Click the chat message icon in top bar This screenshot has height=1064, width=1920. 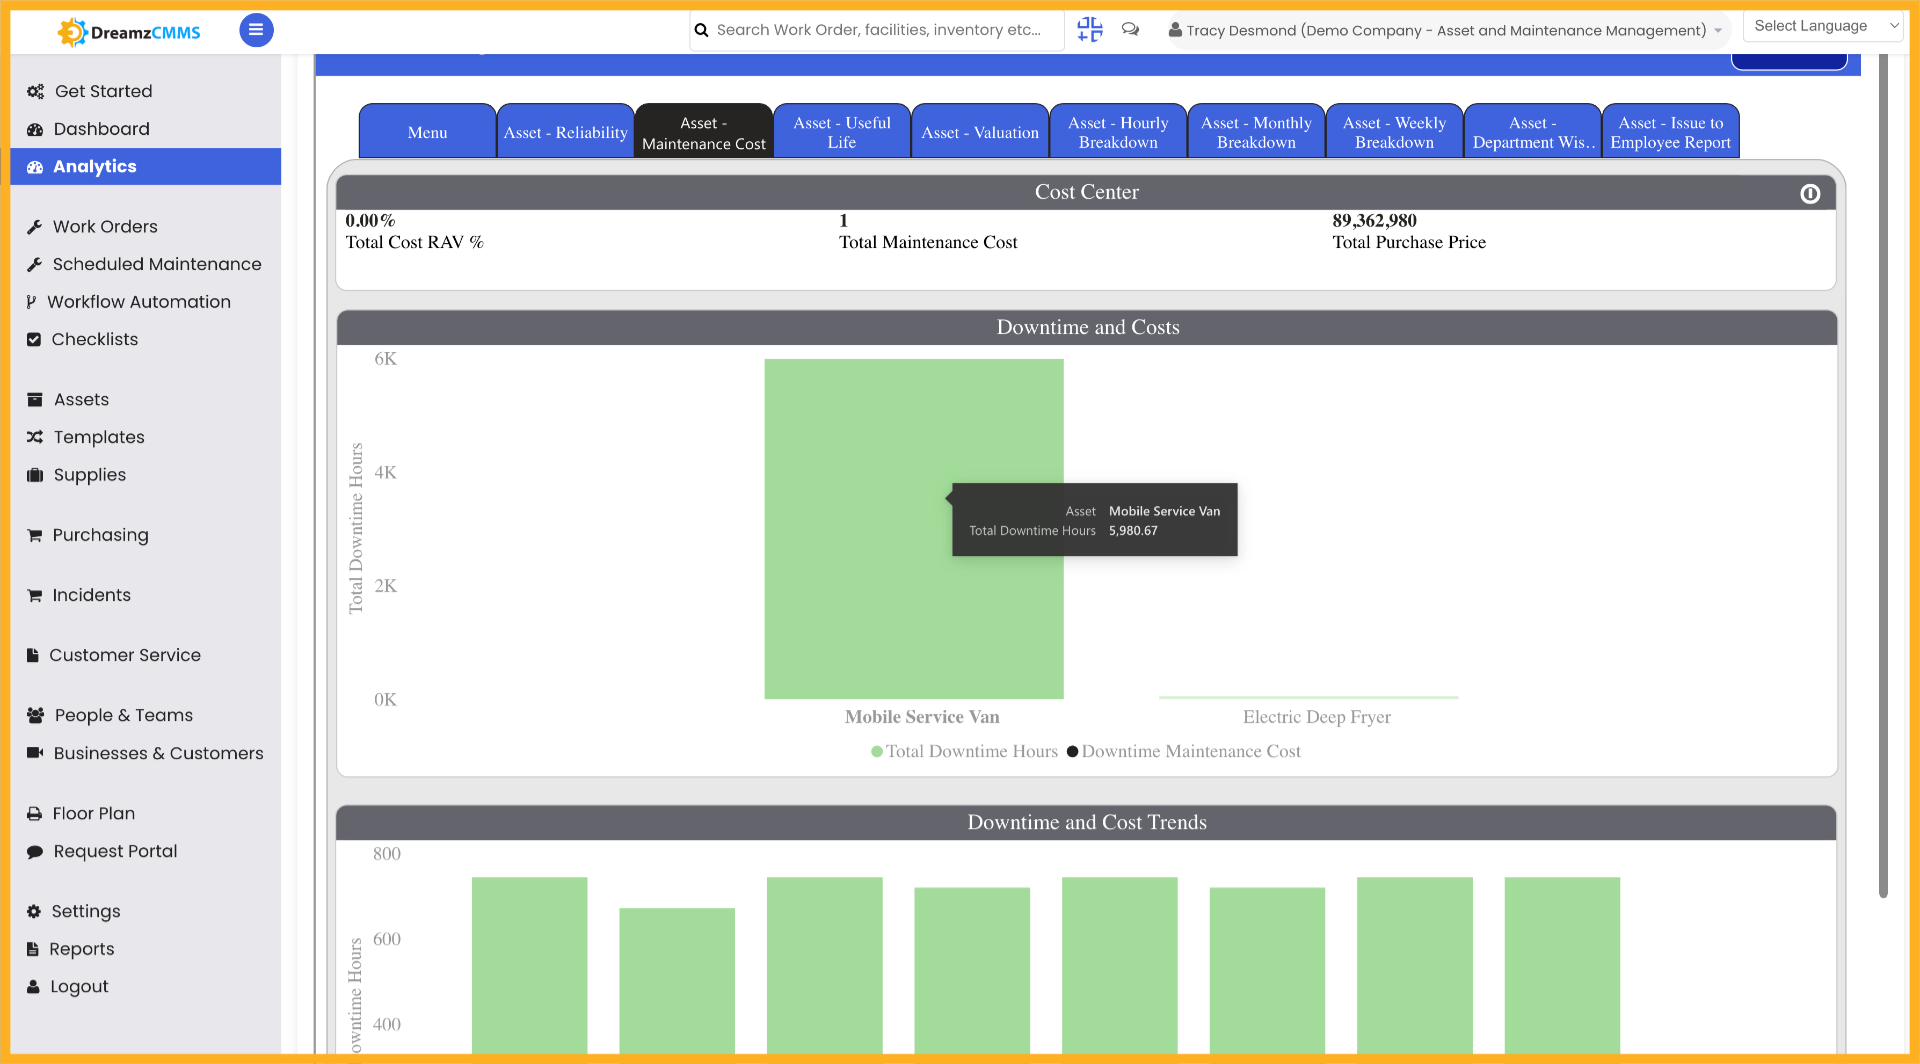[x=1130, y=30]
